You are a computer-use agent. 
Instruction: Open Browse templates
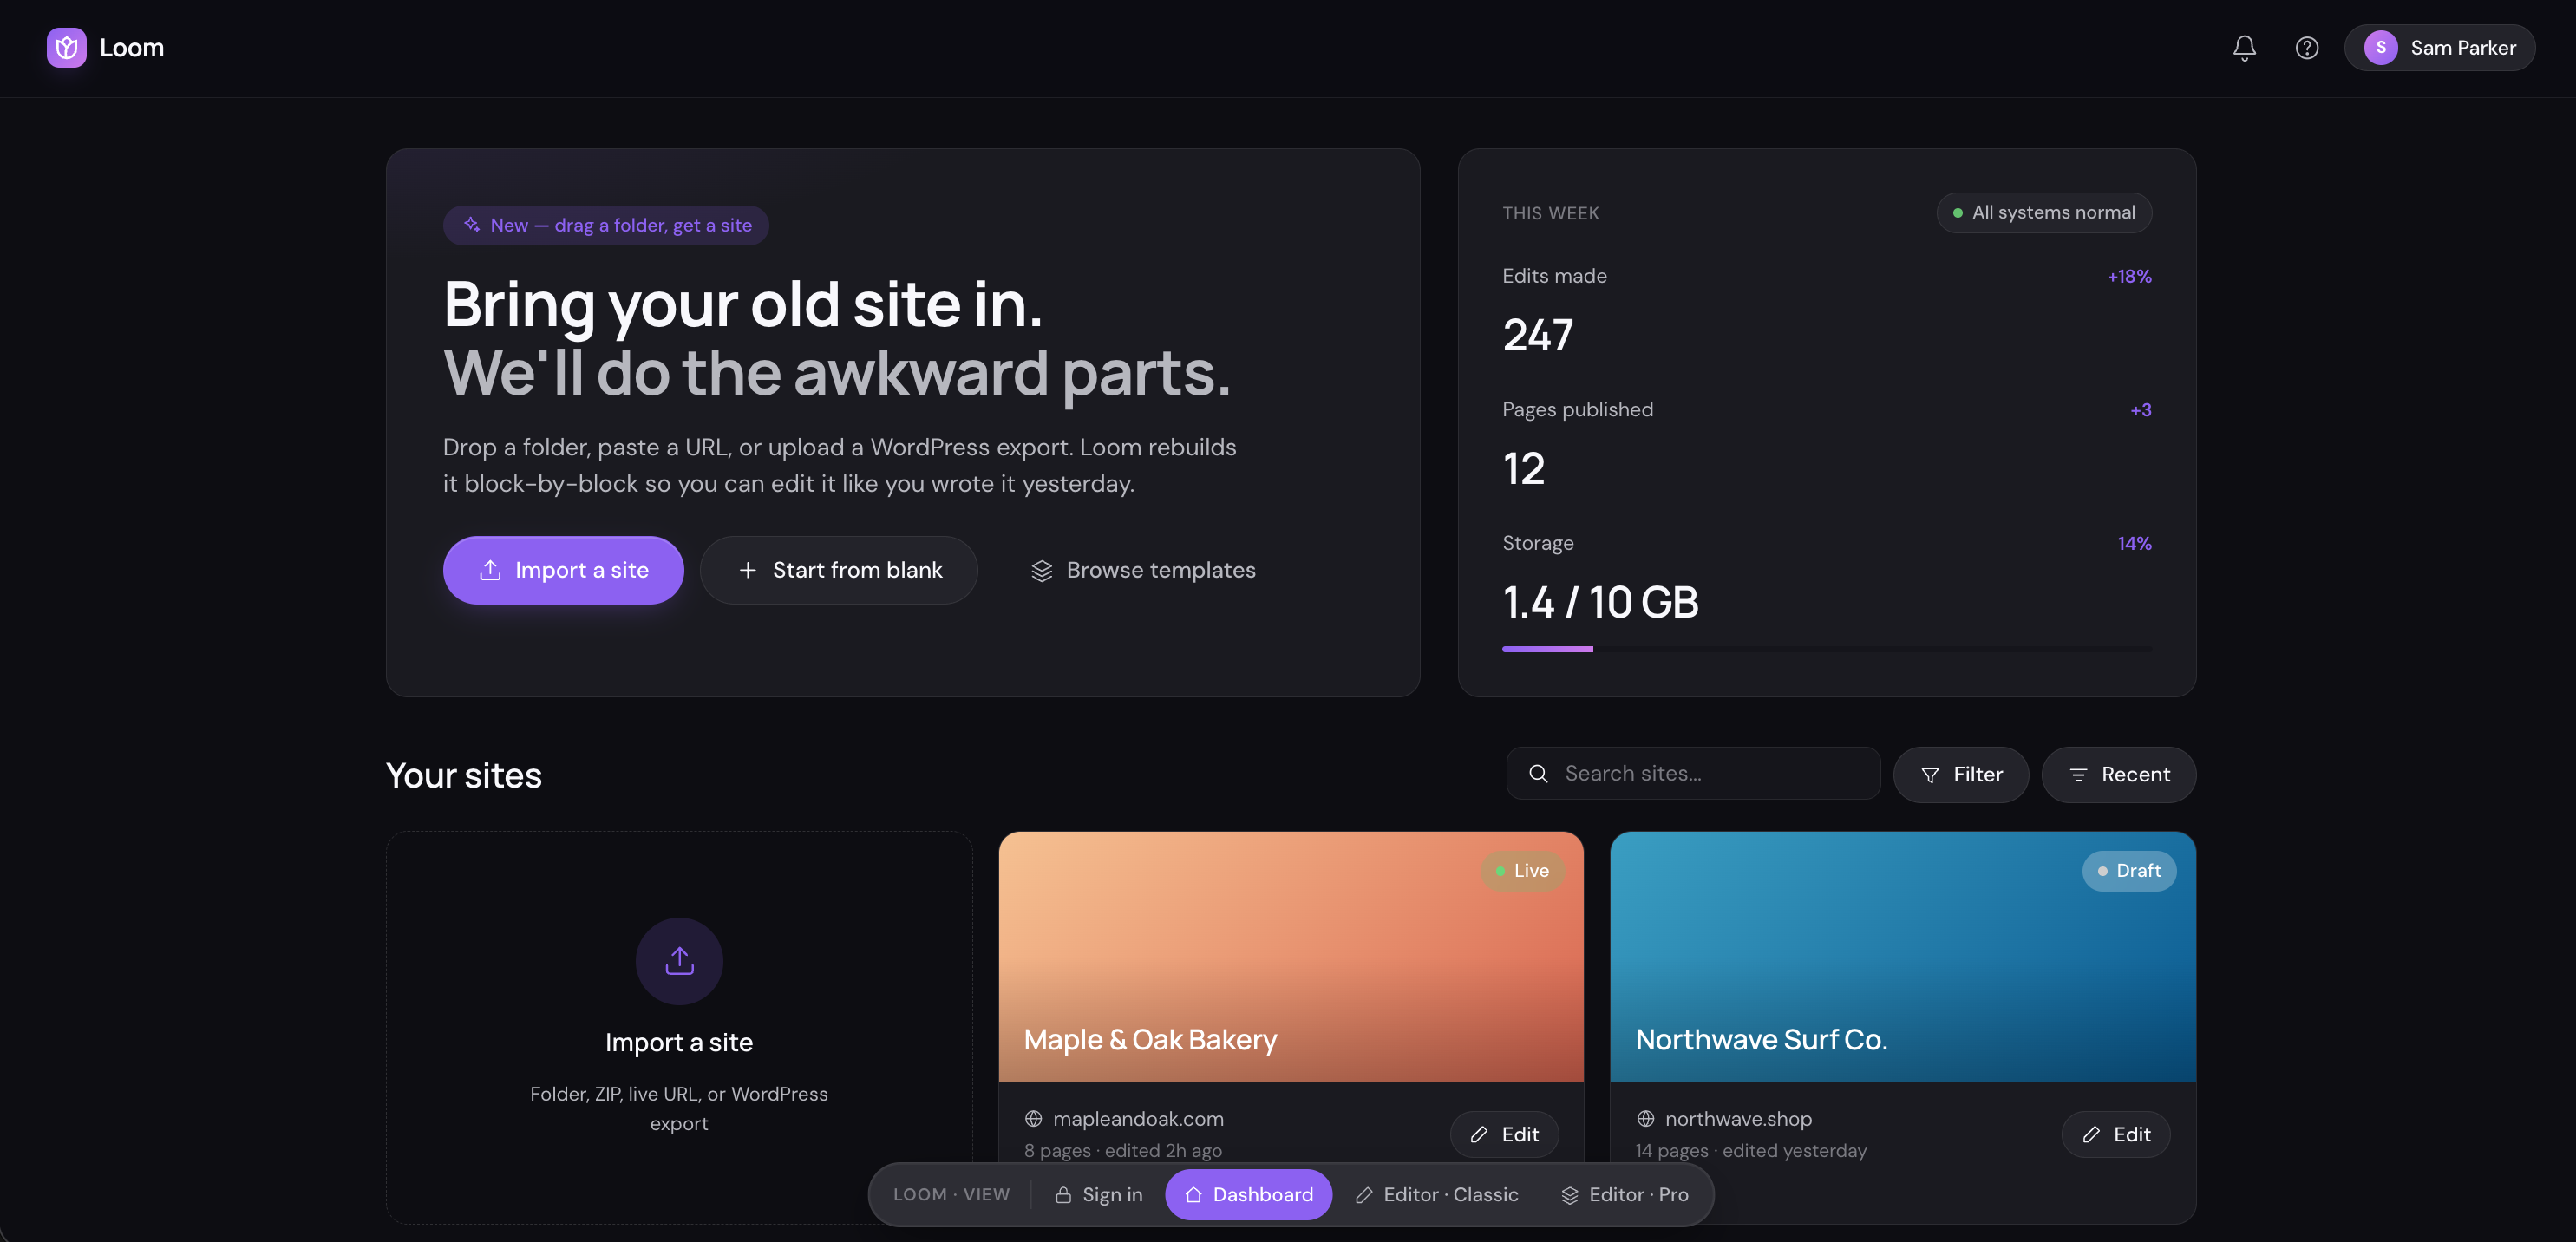1143,570
